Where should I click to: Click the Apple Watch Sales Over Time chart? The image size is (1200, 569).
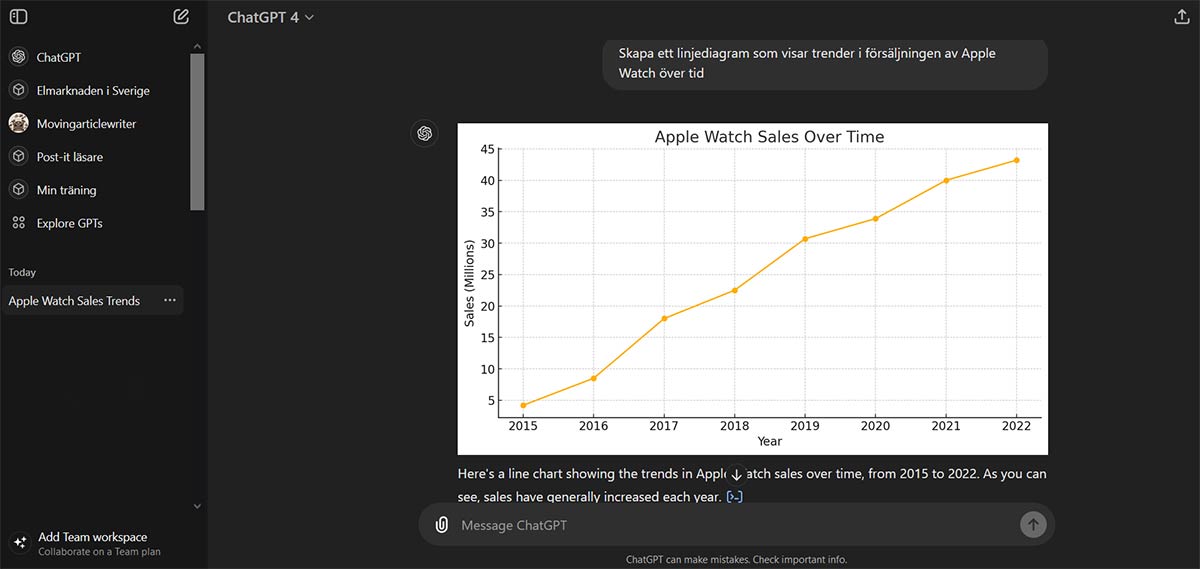point(753,289)
